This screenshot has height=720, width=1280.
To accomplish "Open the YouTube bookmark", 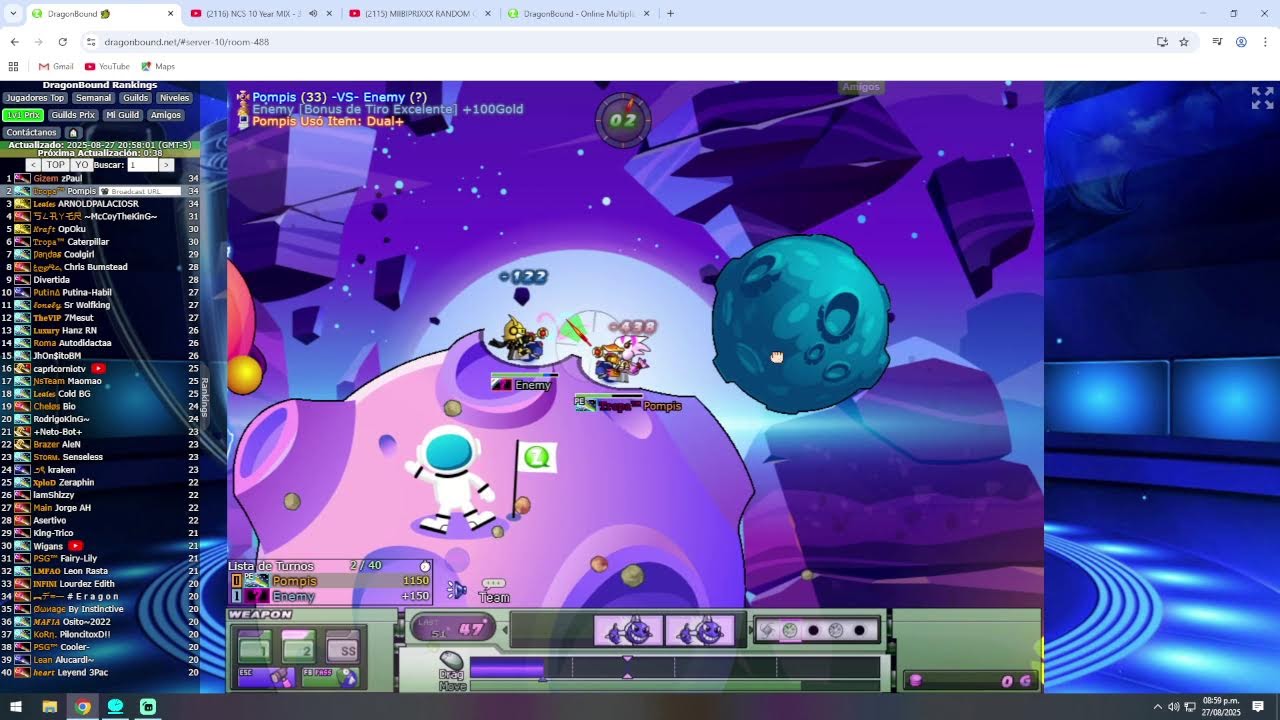I will coord(108,66).
